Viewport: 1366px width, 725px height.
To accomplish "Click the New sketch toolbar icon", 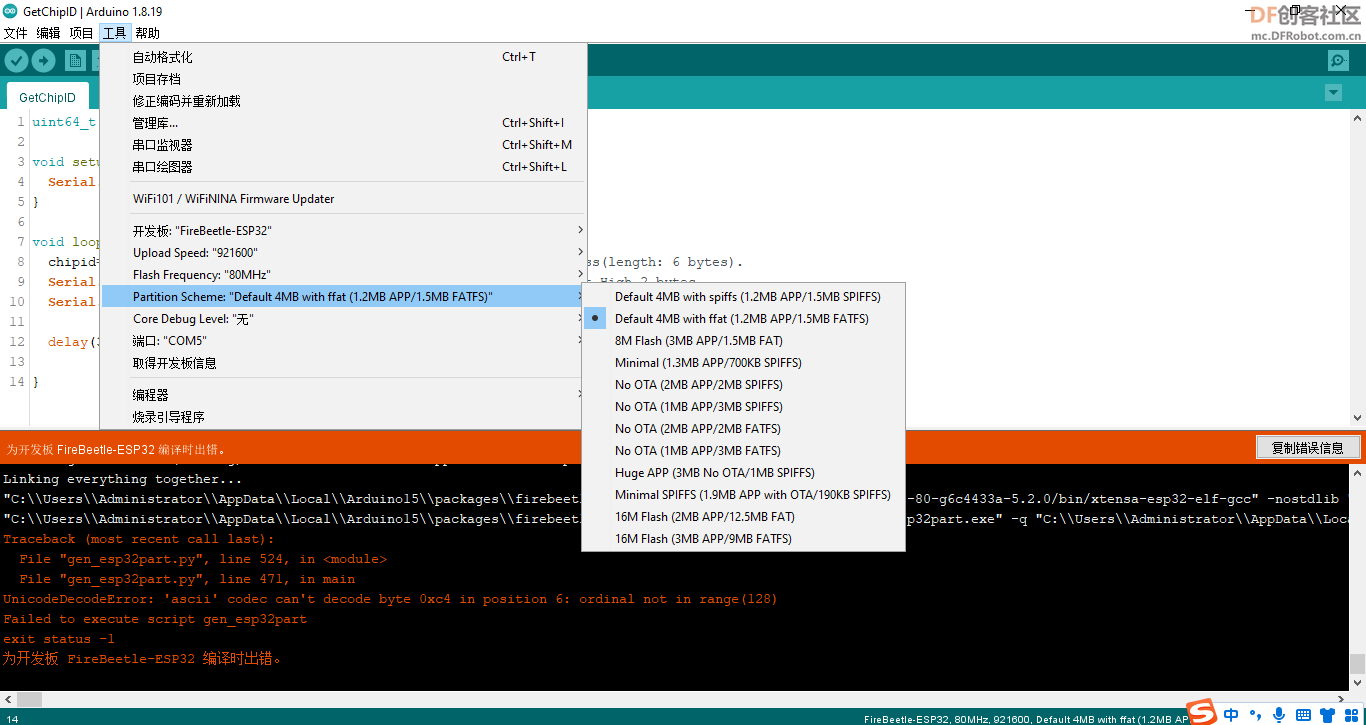I will click(x=75, y=61).
